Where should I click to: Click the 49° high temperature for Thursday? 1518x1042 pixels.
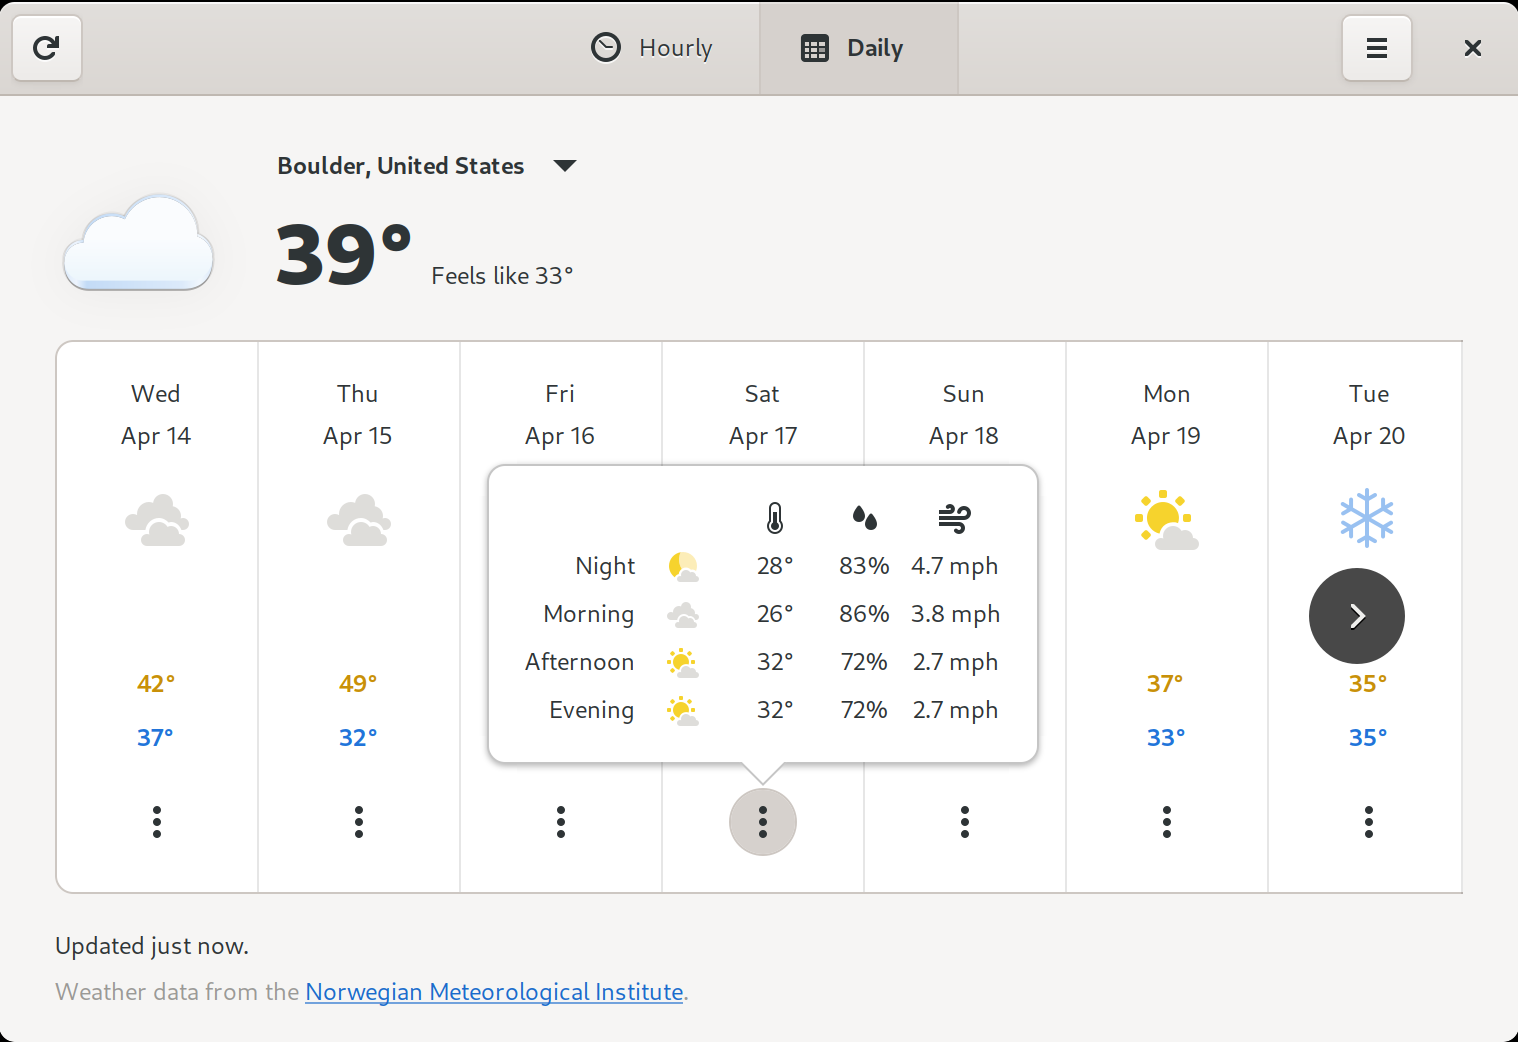point(358,683)
